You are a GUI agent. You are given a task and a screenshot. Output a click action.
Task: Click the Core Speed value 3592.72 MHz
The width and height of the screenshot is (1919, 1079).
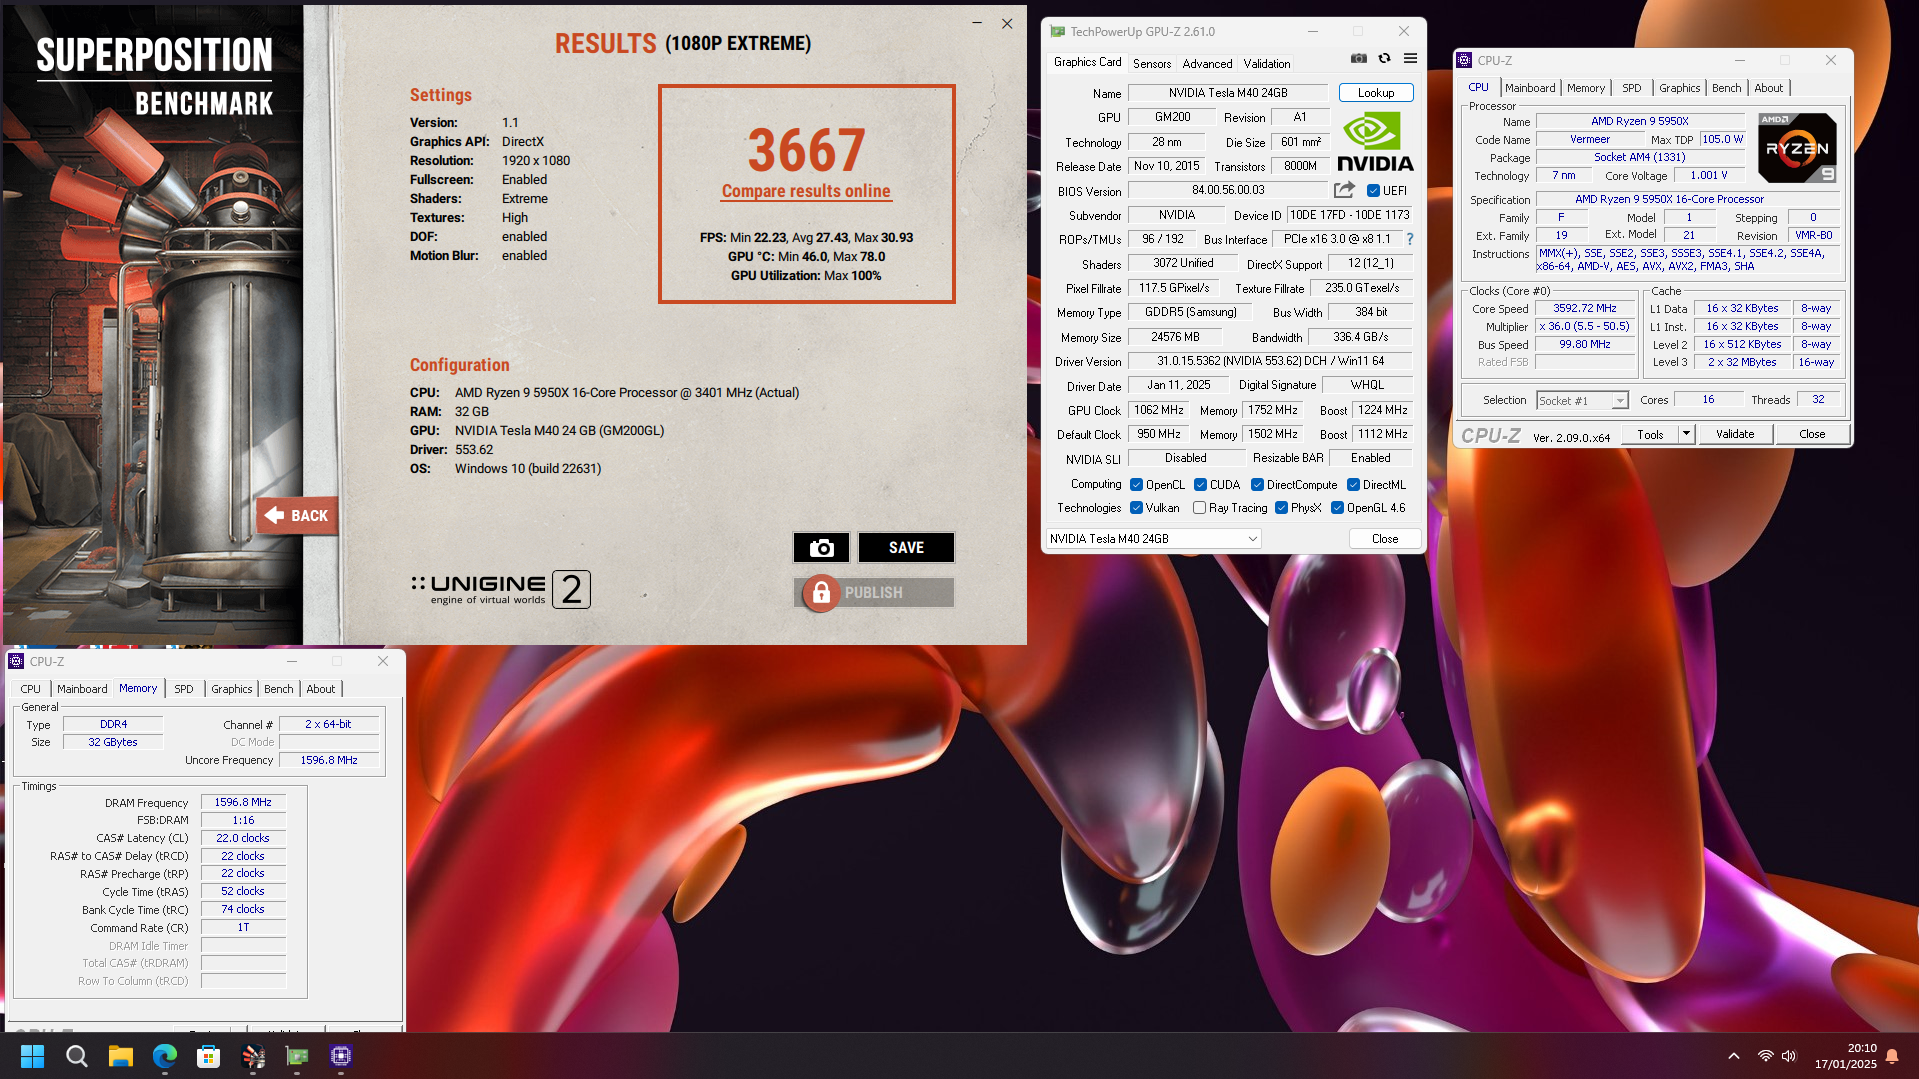1584,309
